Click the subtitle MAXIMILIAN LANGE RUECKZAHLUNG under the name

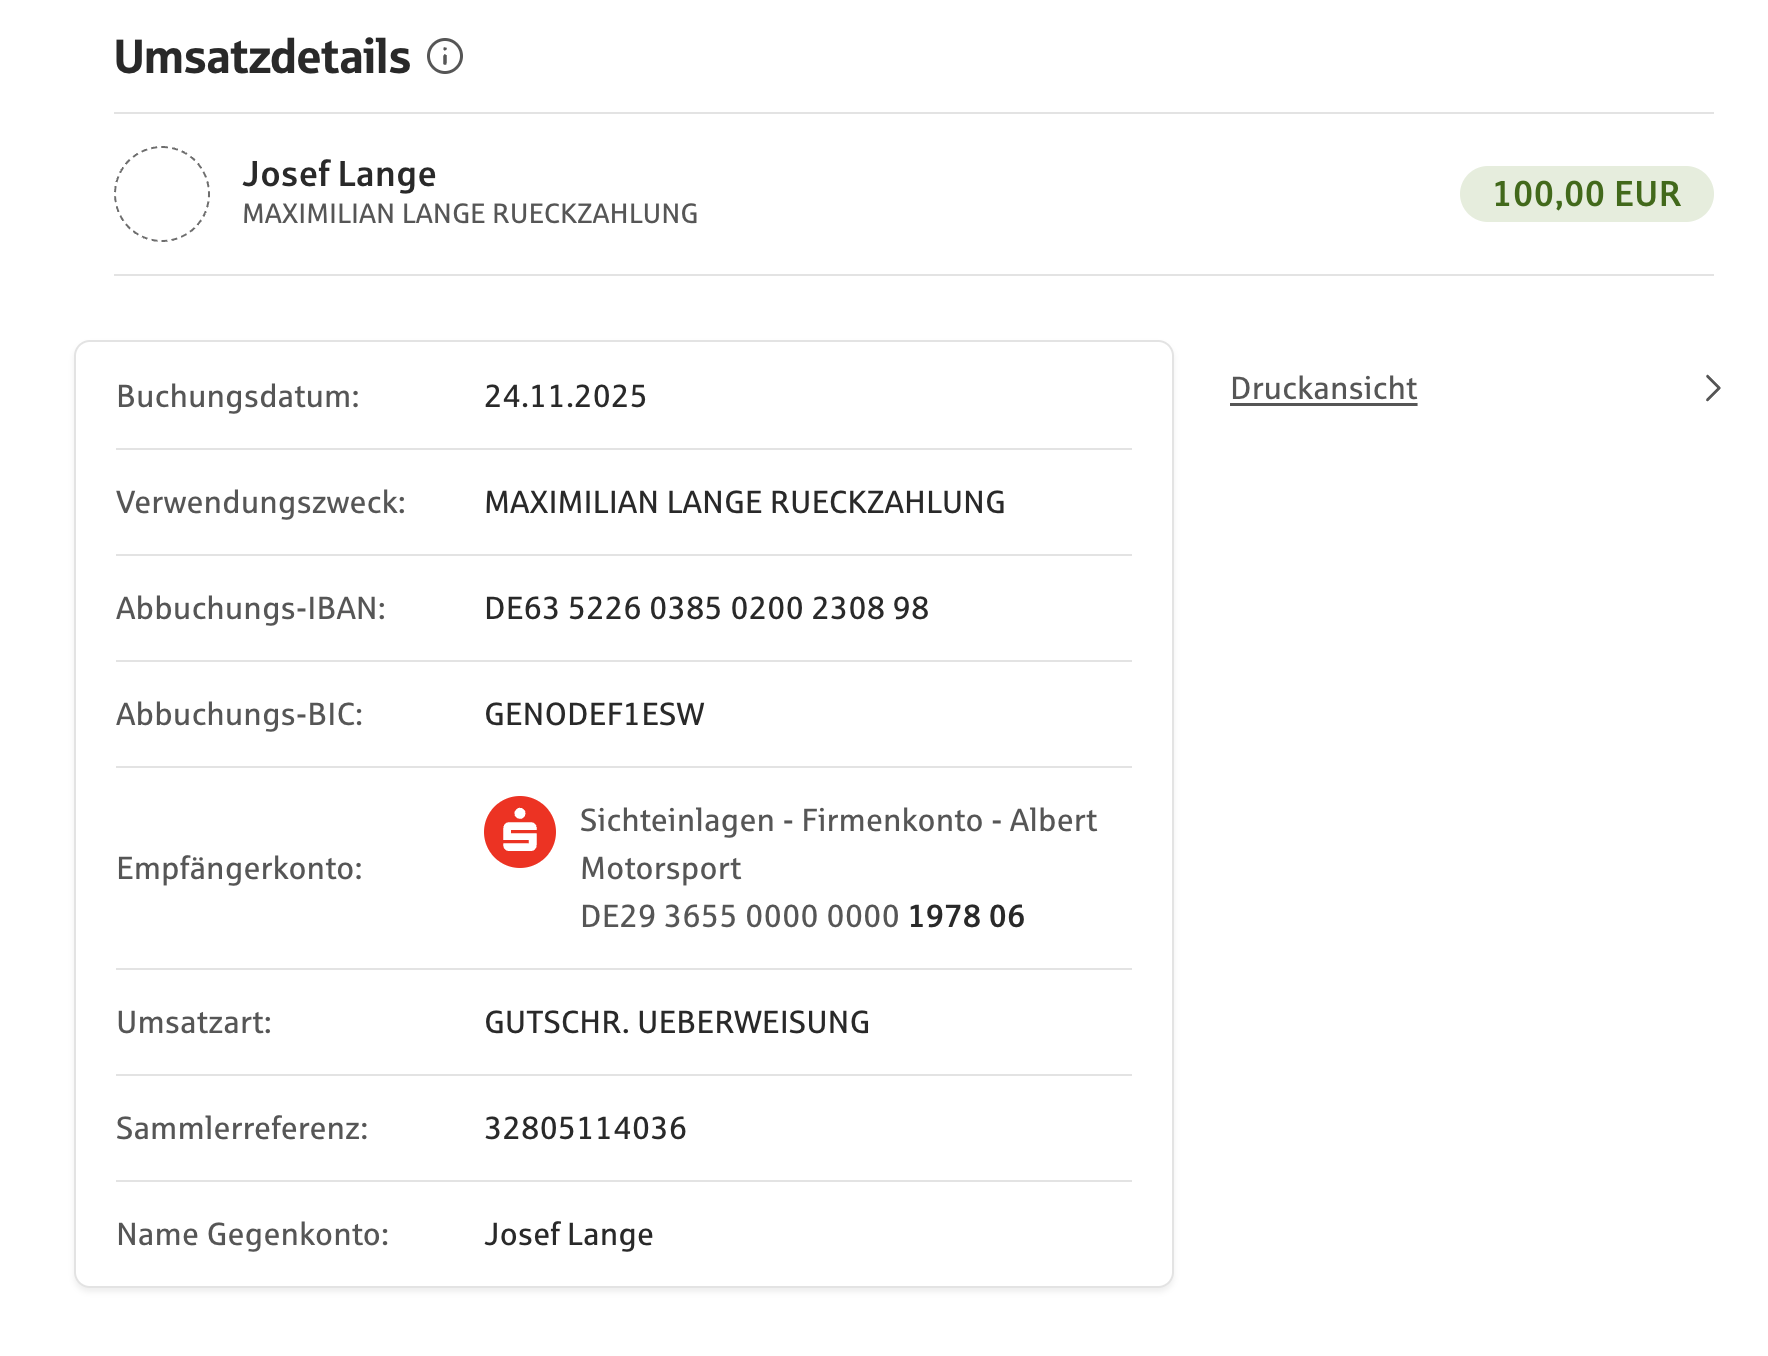tap(470, 214)
